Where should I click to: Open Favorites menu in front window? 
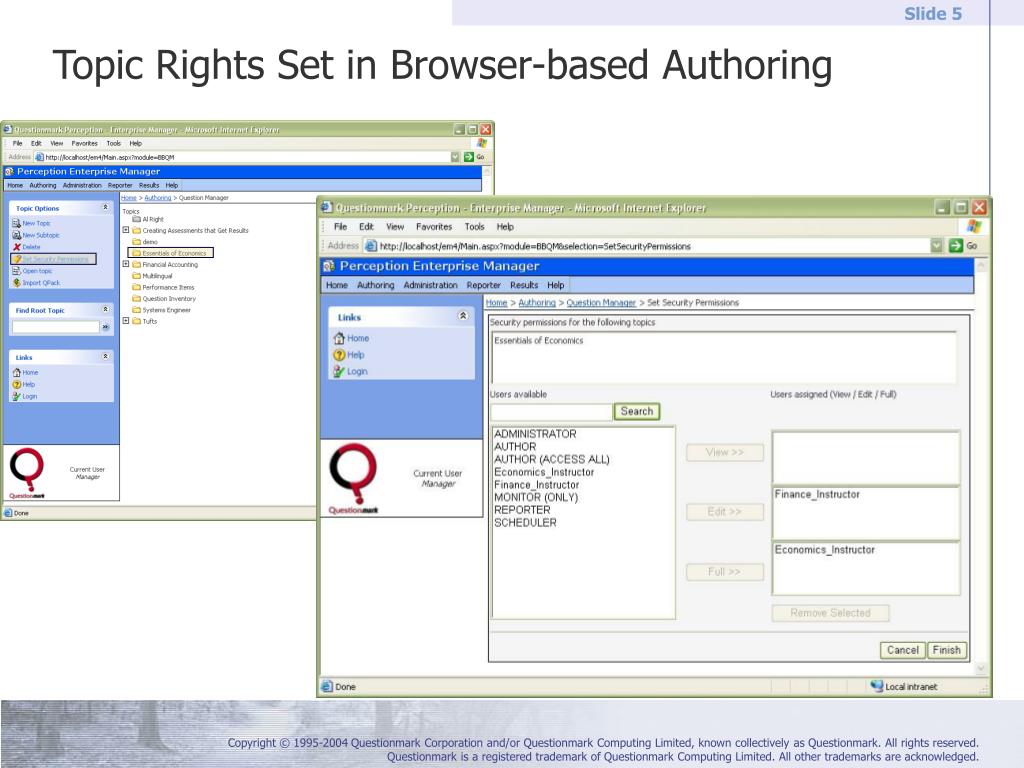(434, 227)
